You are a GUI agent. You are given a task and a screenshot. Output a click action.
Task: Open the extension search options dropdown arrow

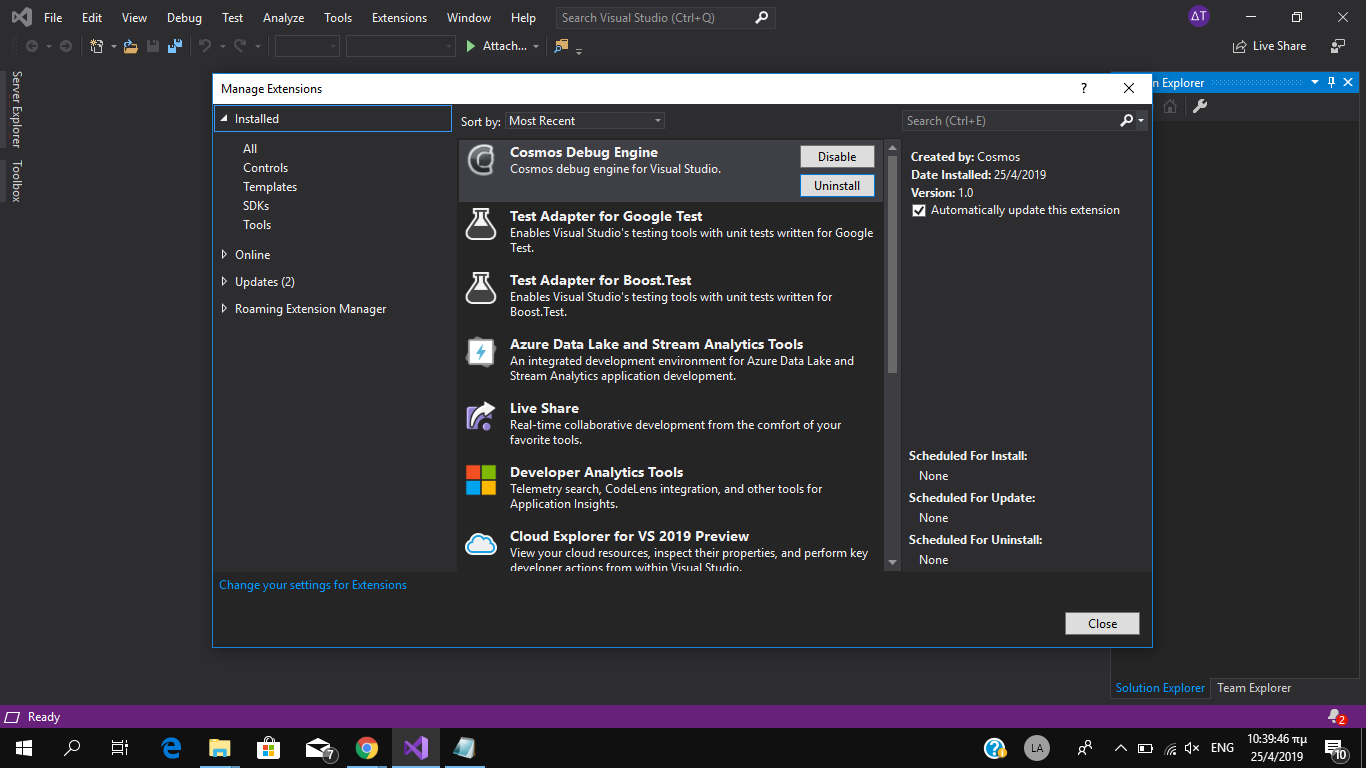tap(1141, 121)
